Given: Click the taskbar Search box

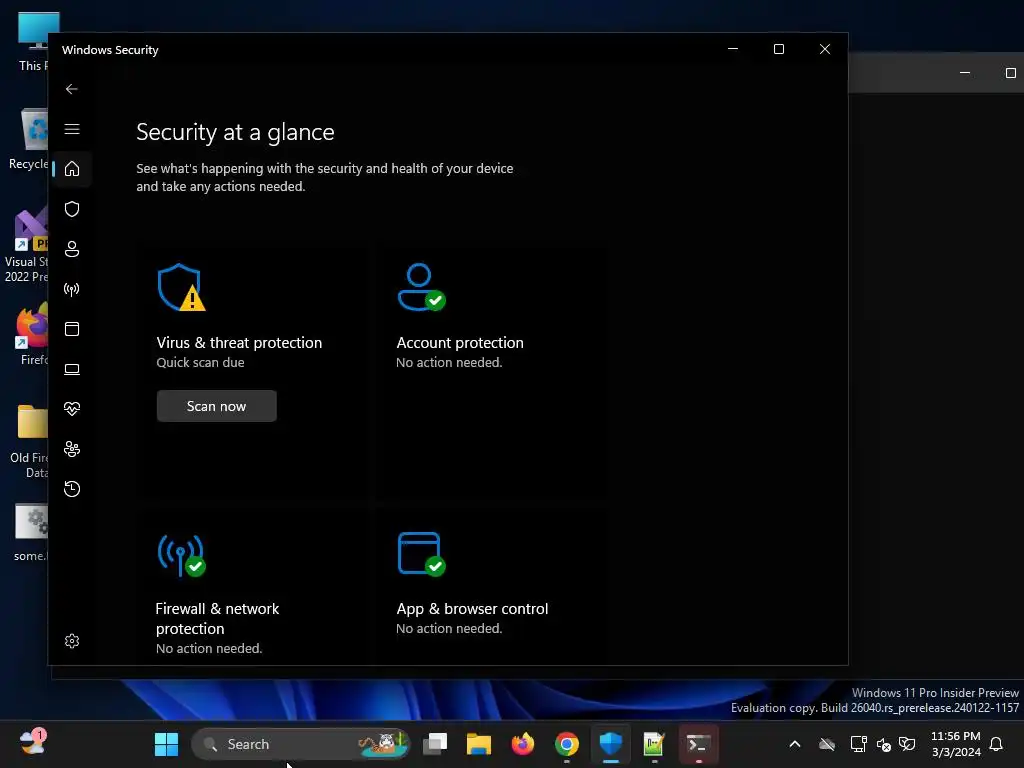Looking at the screenshot, I should 301,744.
